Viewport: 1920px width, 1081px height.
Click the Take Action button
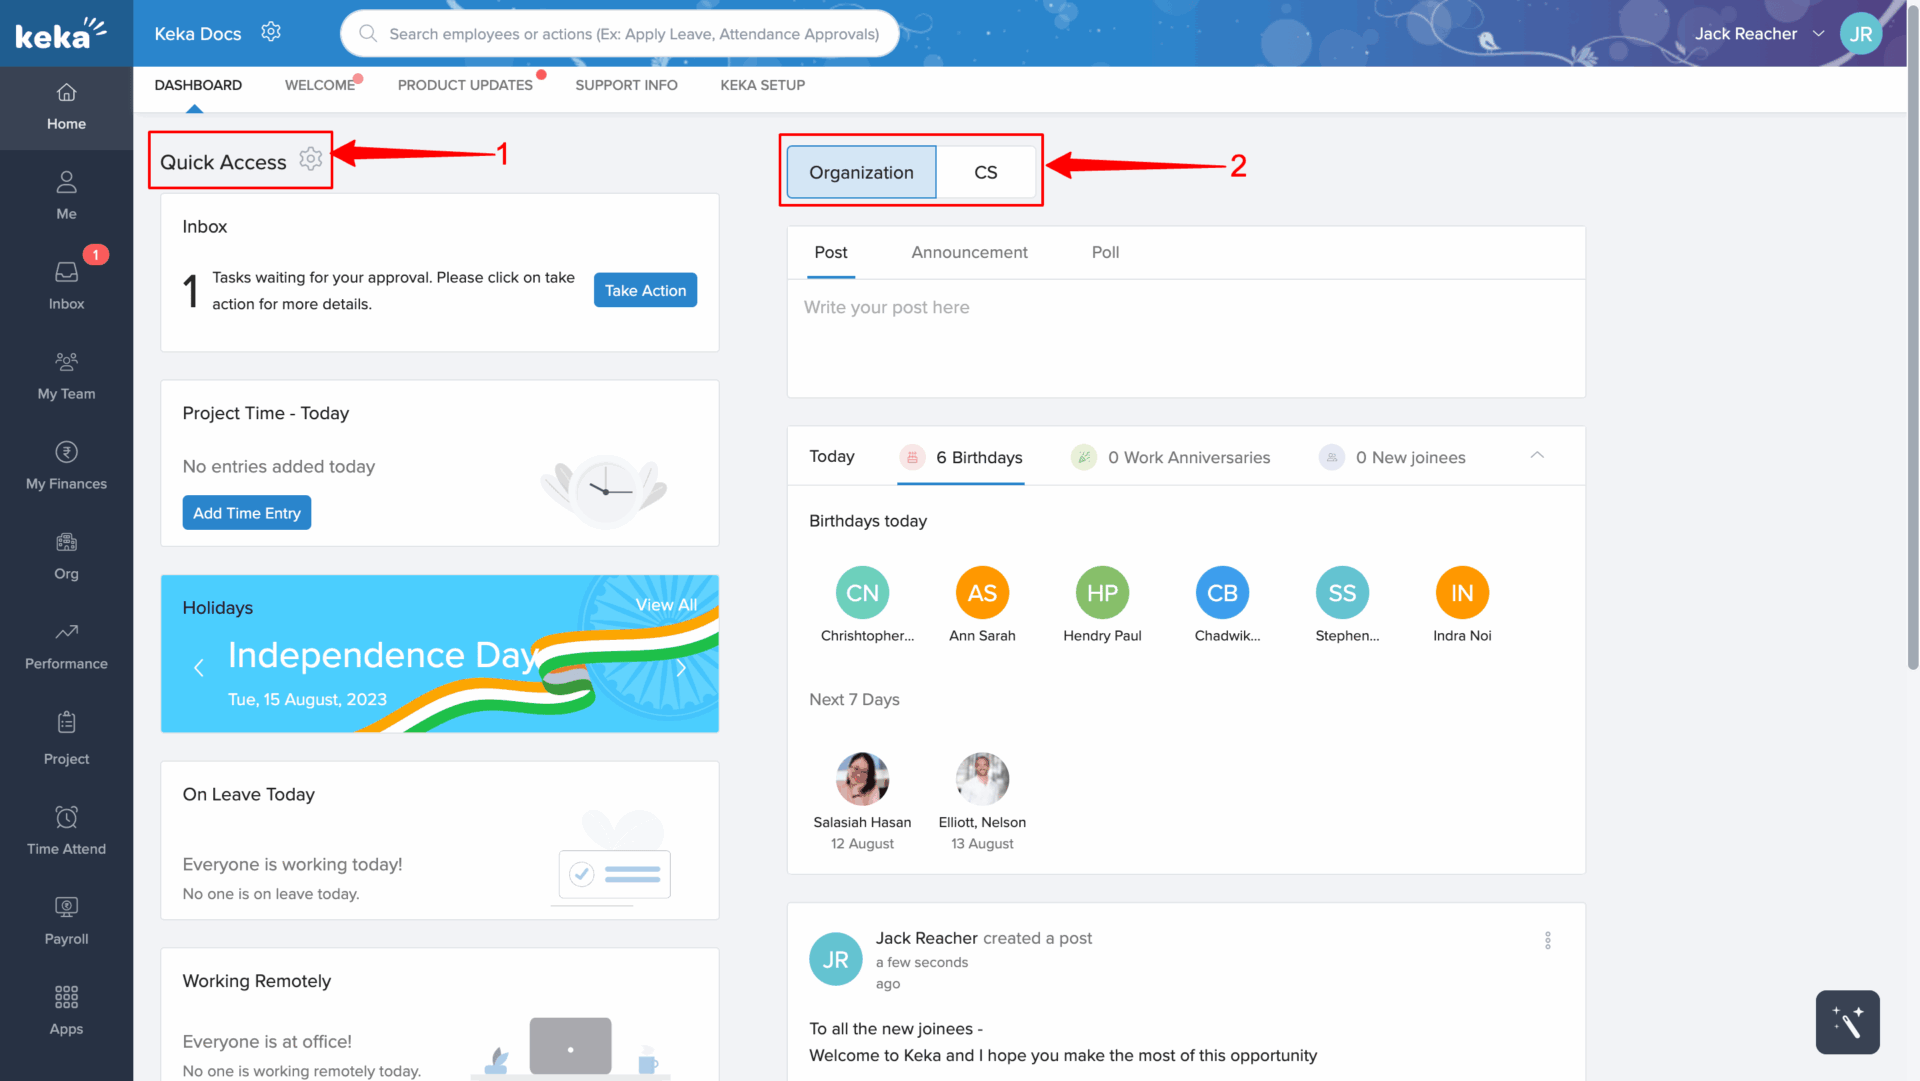click(645, 290)
